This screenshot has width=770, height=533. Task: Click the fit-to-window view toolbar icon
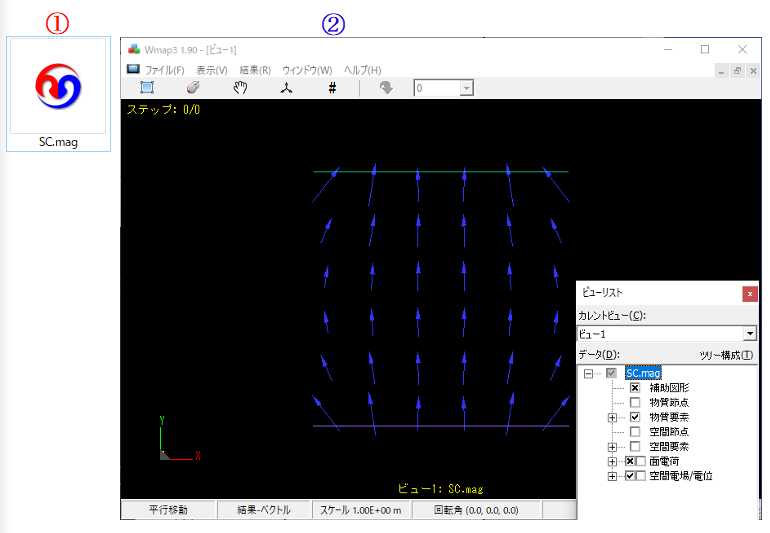pyautogui.click(x=147, y=88)
